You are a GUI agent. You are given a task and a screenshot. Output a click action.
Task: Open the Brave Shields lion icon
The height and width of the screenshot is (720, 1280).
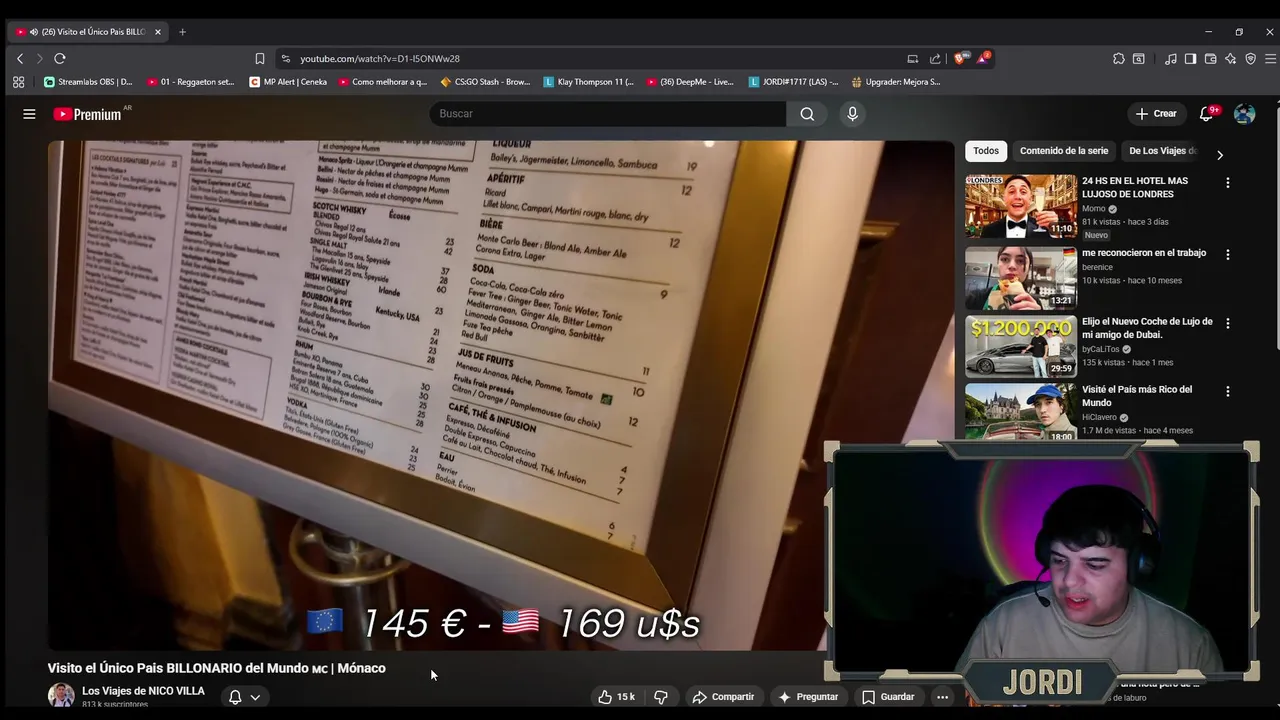pos(961,59)
